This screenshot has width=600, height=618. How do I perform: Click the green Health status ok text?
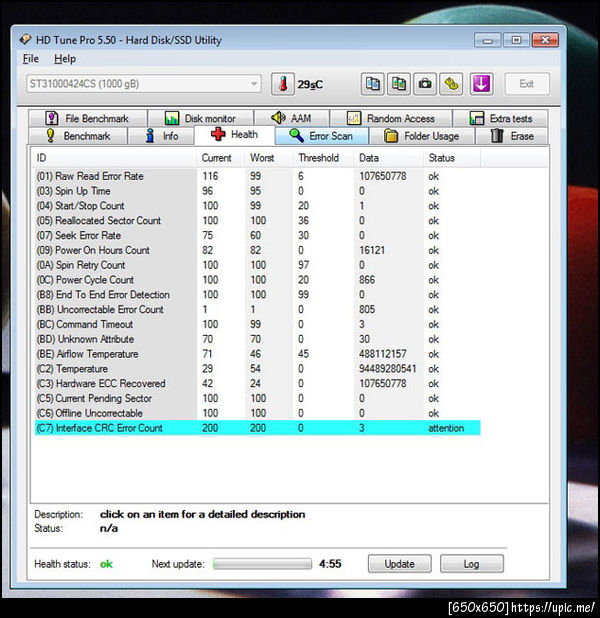click(106, 564)
